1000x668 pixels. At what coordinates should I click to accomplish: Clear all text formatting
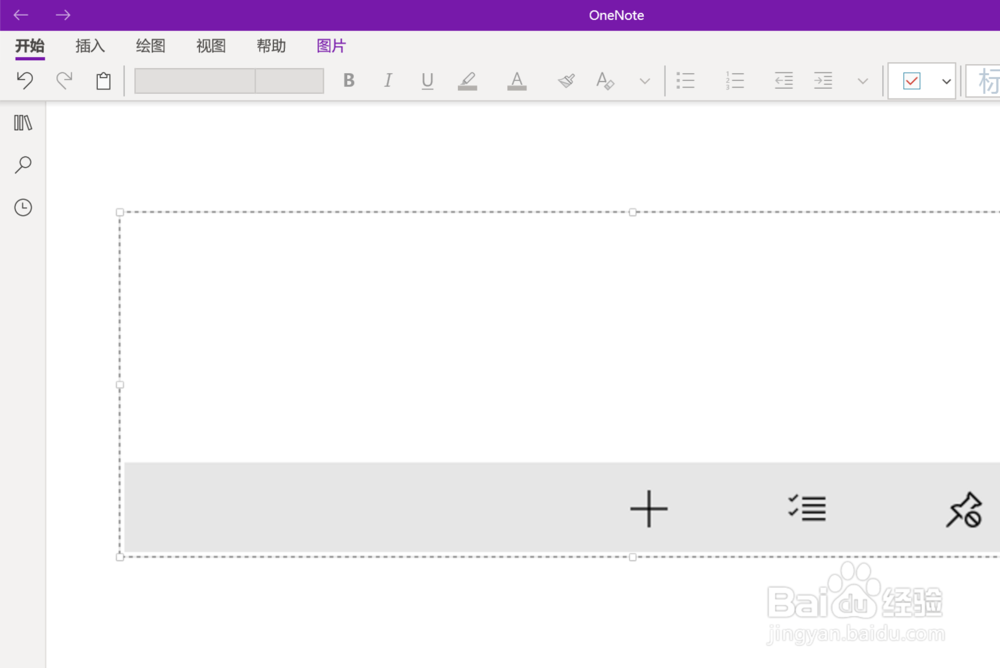(605, 81)
